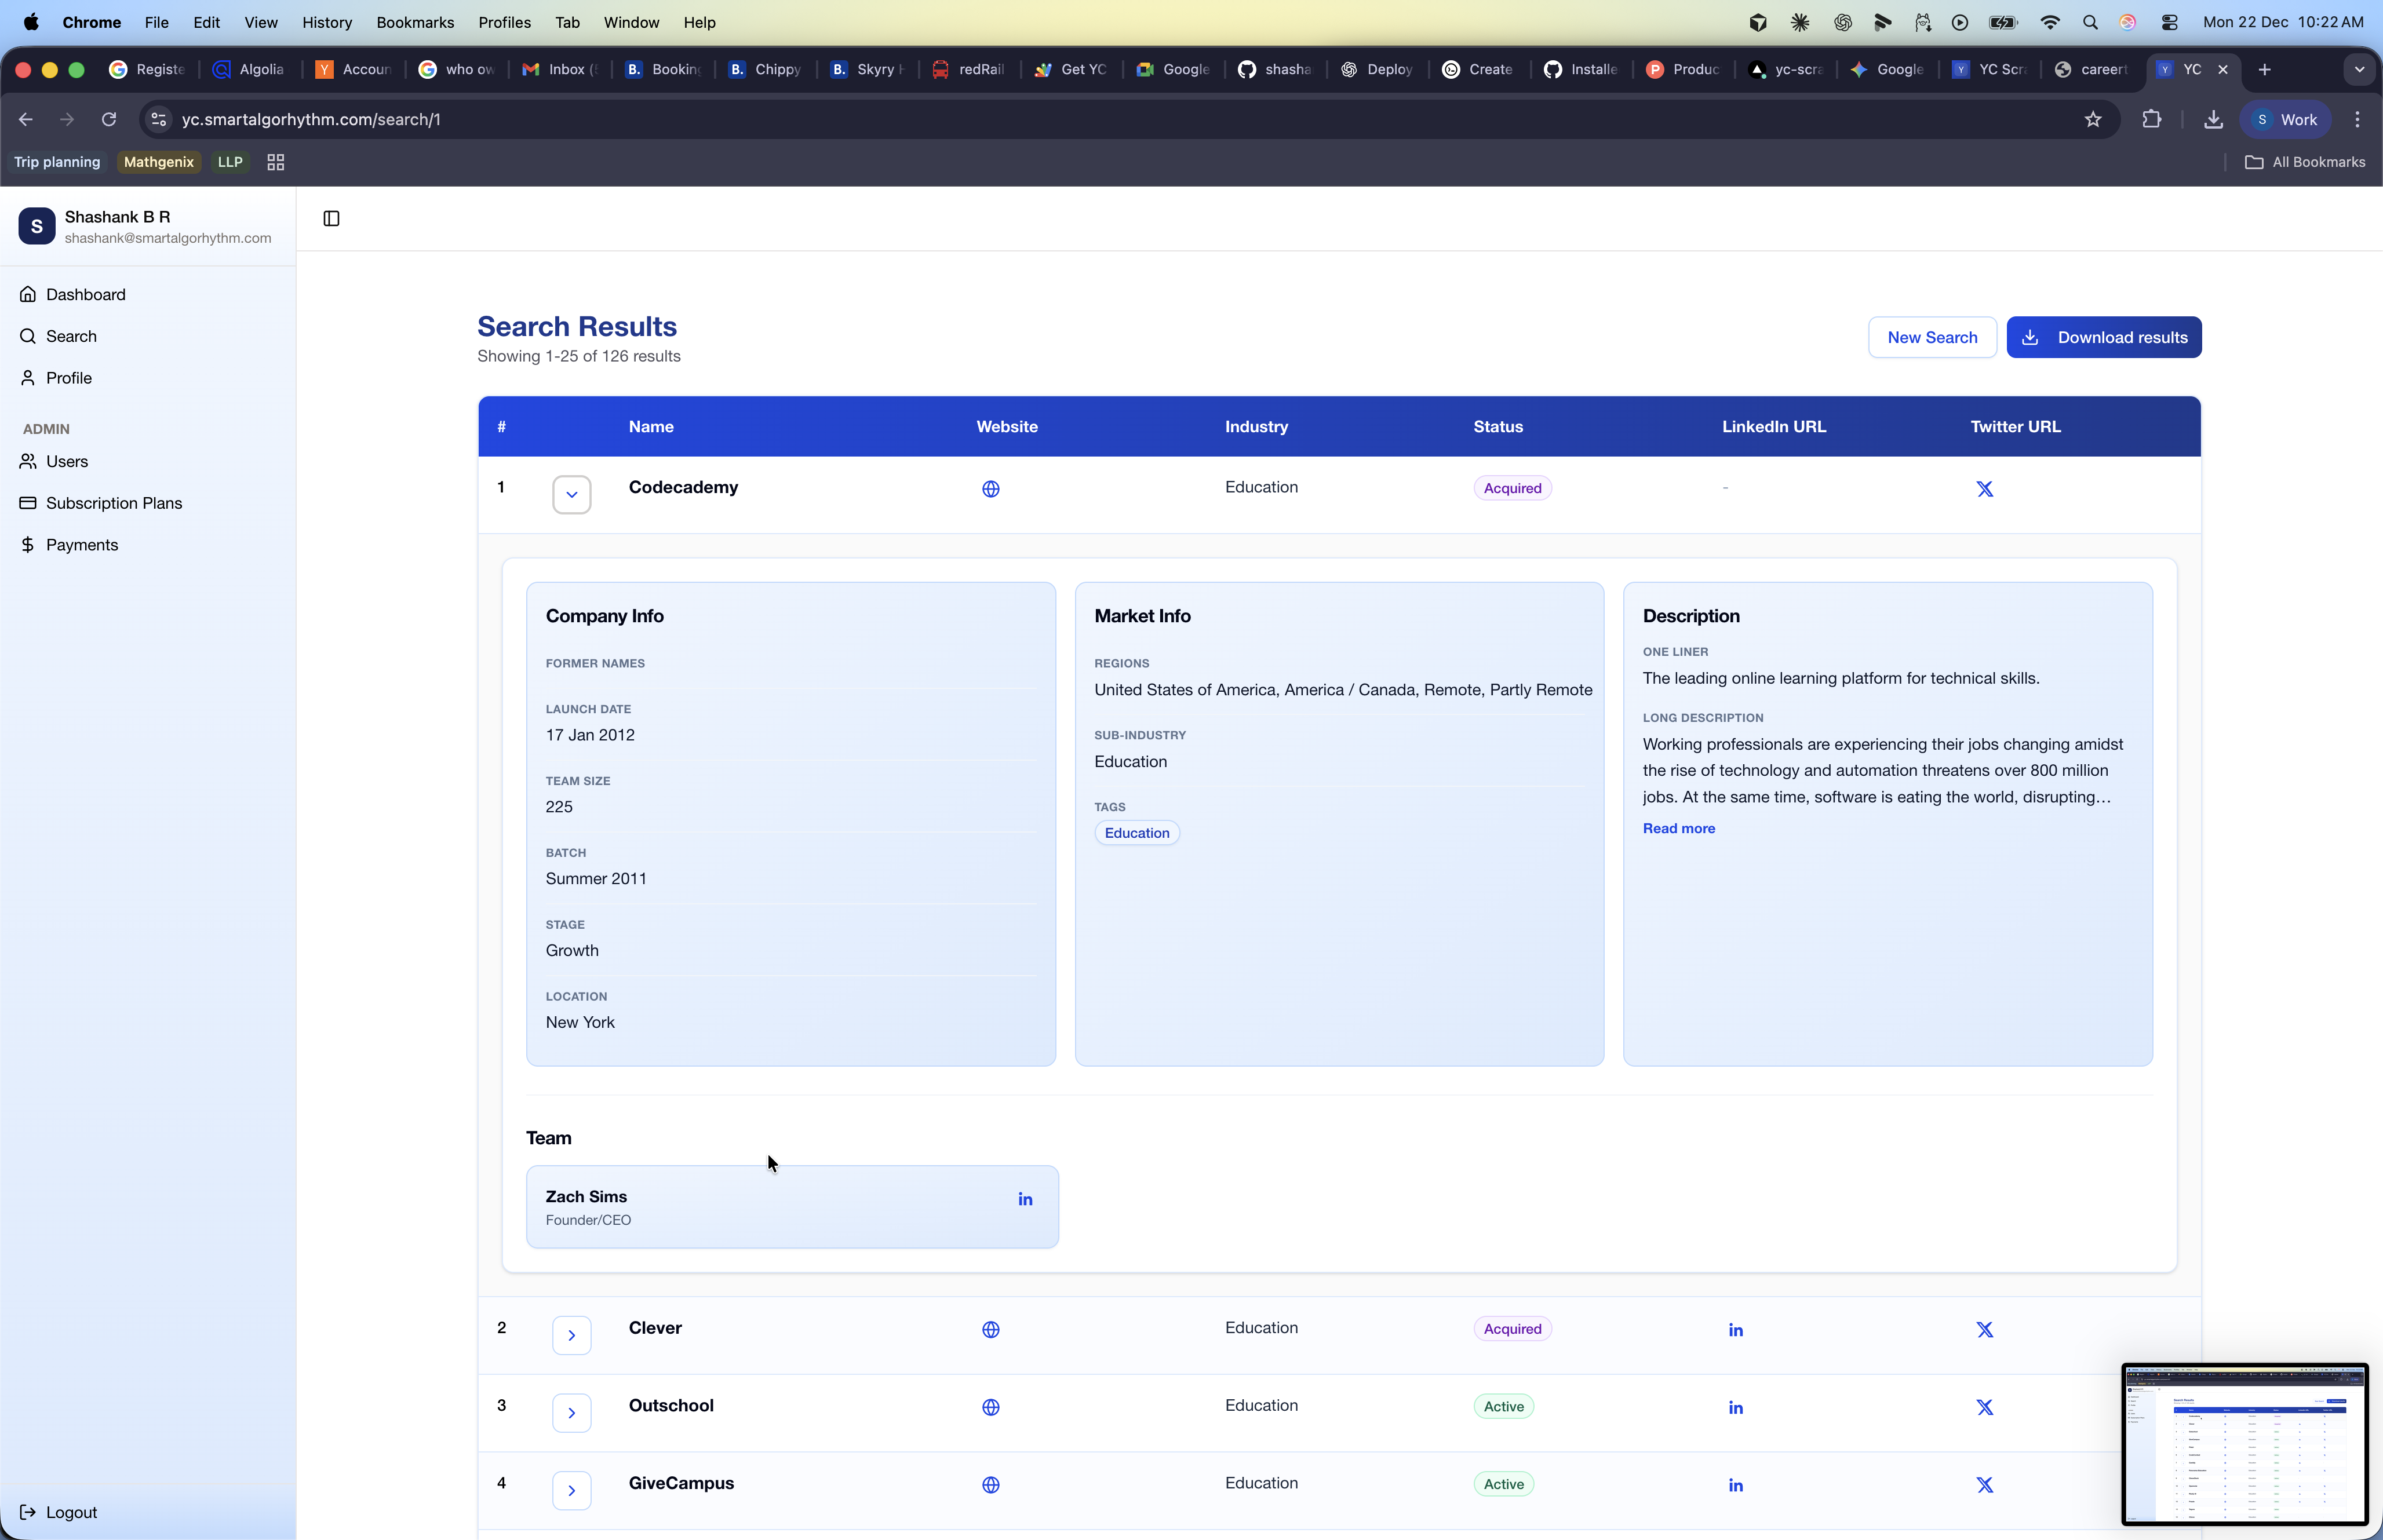Viewport: 2383px width, 1540px height.
Task: Open the Payments section
Action: [x=81, y=545]
